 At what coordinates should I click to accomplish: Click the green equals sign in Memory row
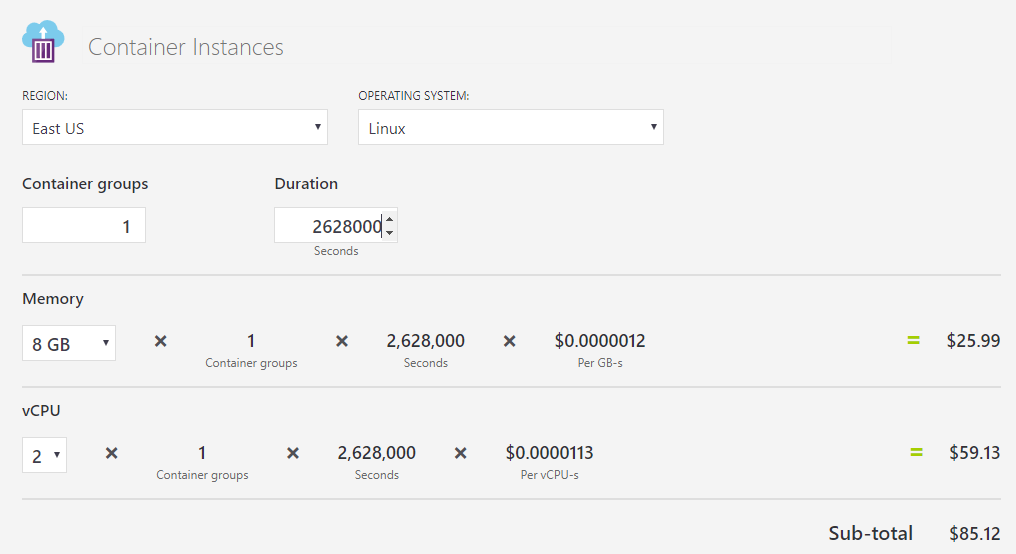913,340
